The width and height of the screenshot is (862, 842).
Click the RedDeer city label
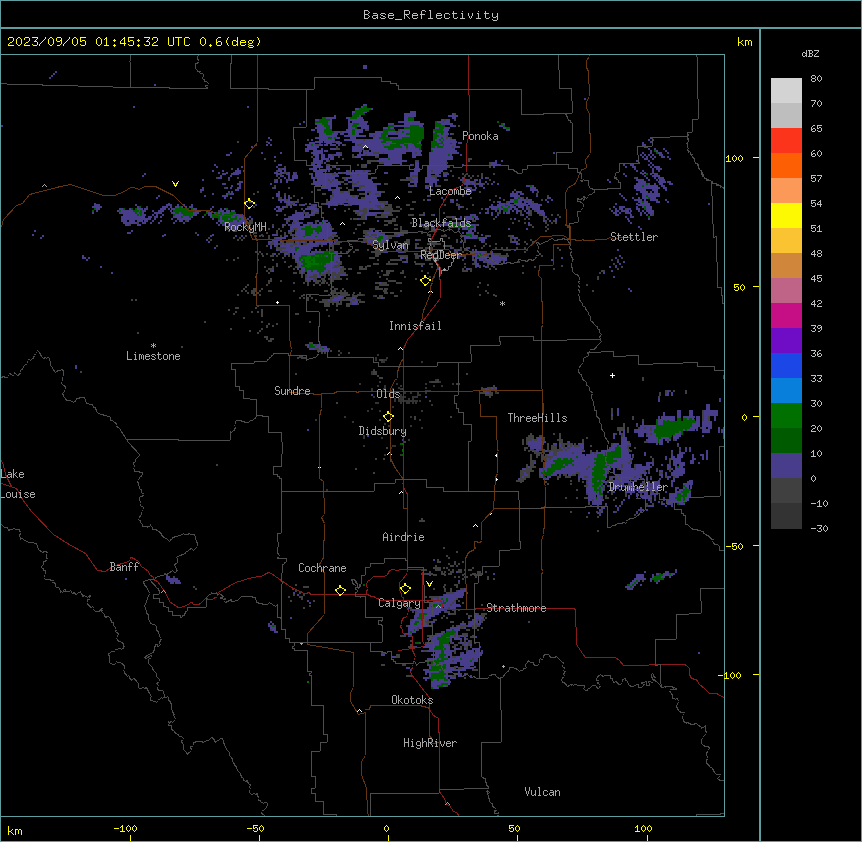pos(440,255)
